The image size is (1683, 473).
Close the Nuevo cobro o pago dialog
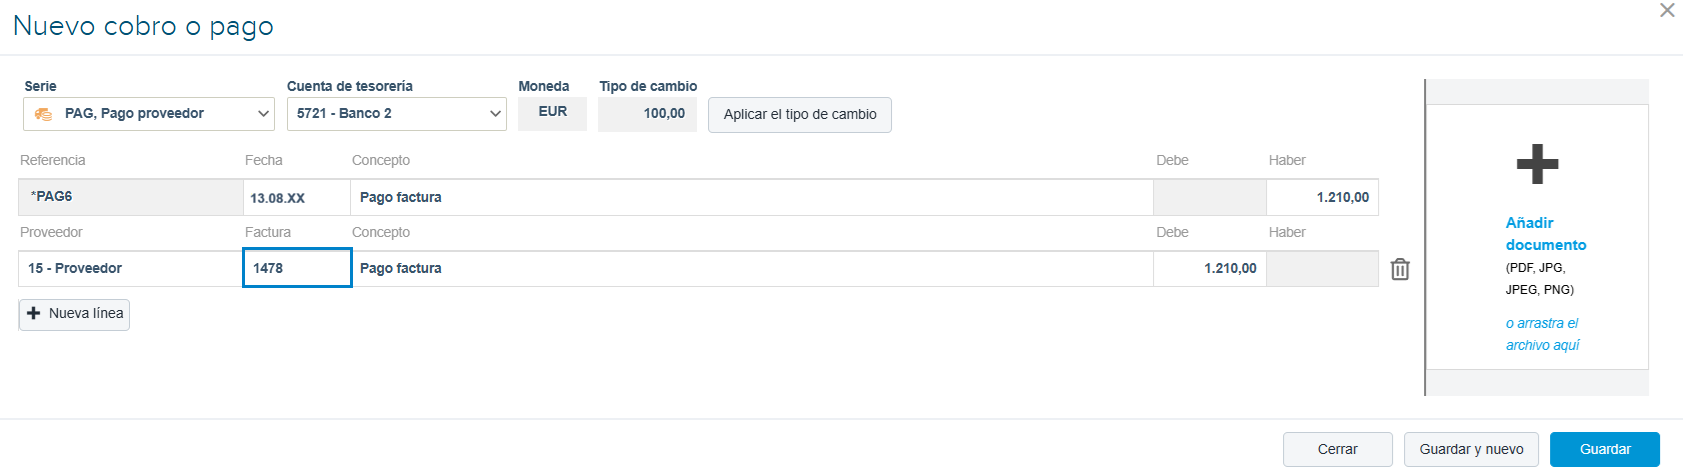(x=1667, y=10)
